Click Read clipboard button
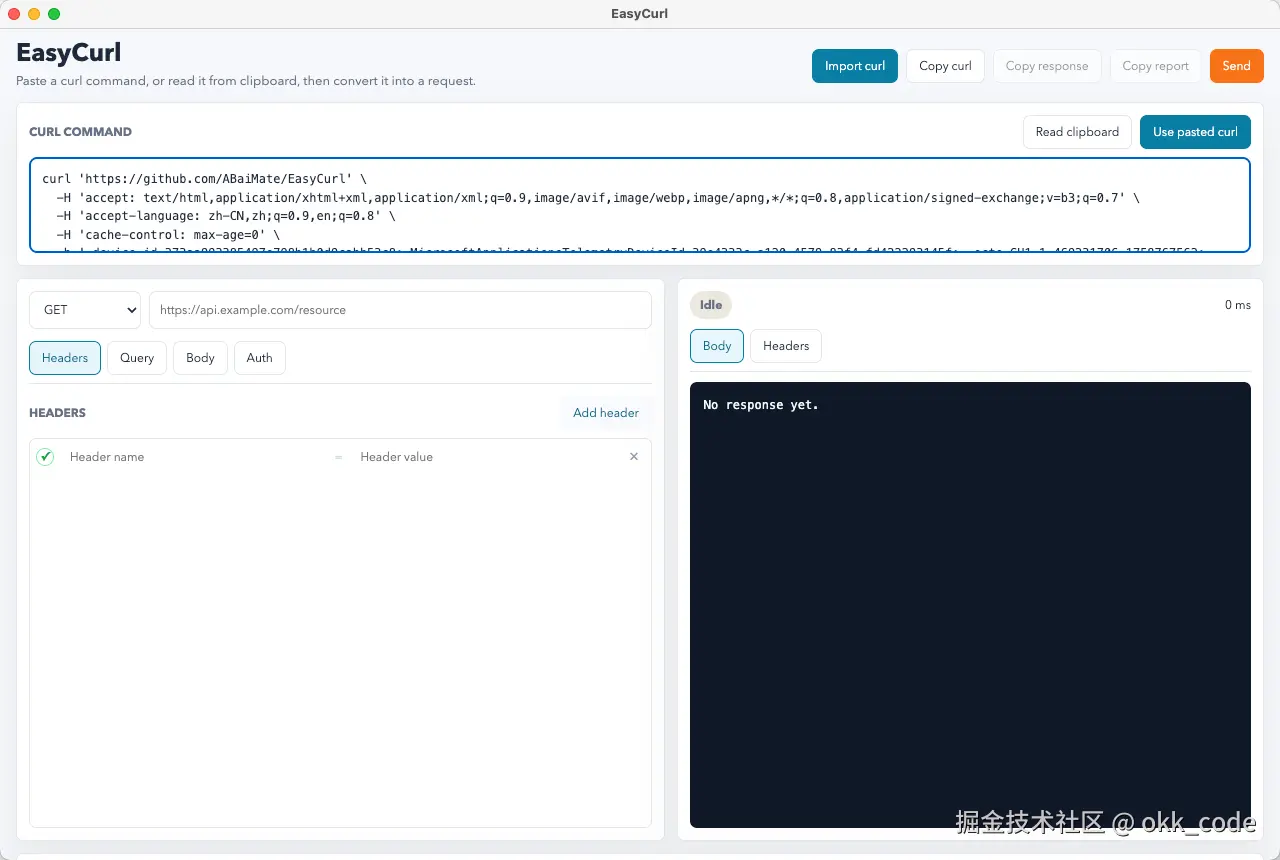The image size is (1280, 860). [x=1077, y=132]
